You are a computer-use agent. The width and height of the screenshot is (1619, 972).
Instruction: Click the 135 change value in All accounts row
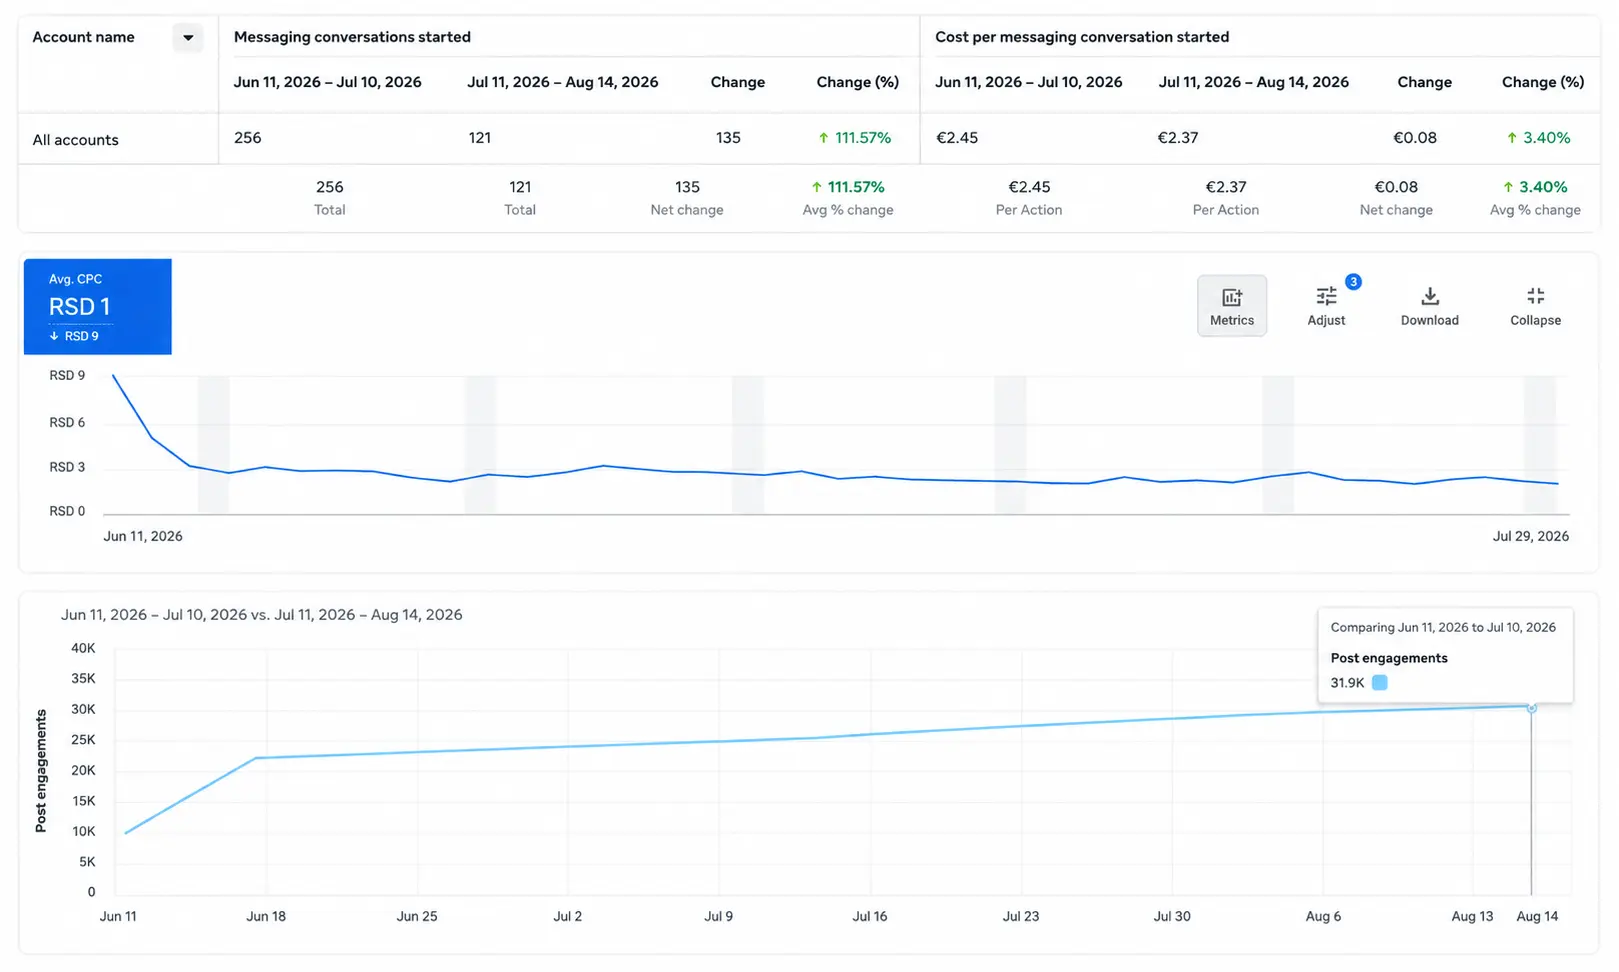pos(728,138)
